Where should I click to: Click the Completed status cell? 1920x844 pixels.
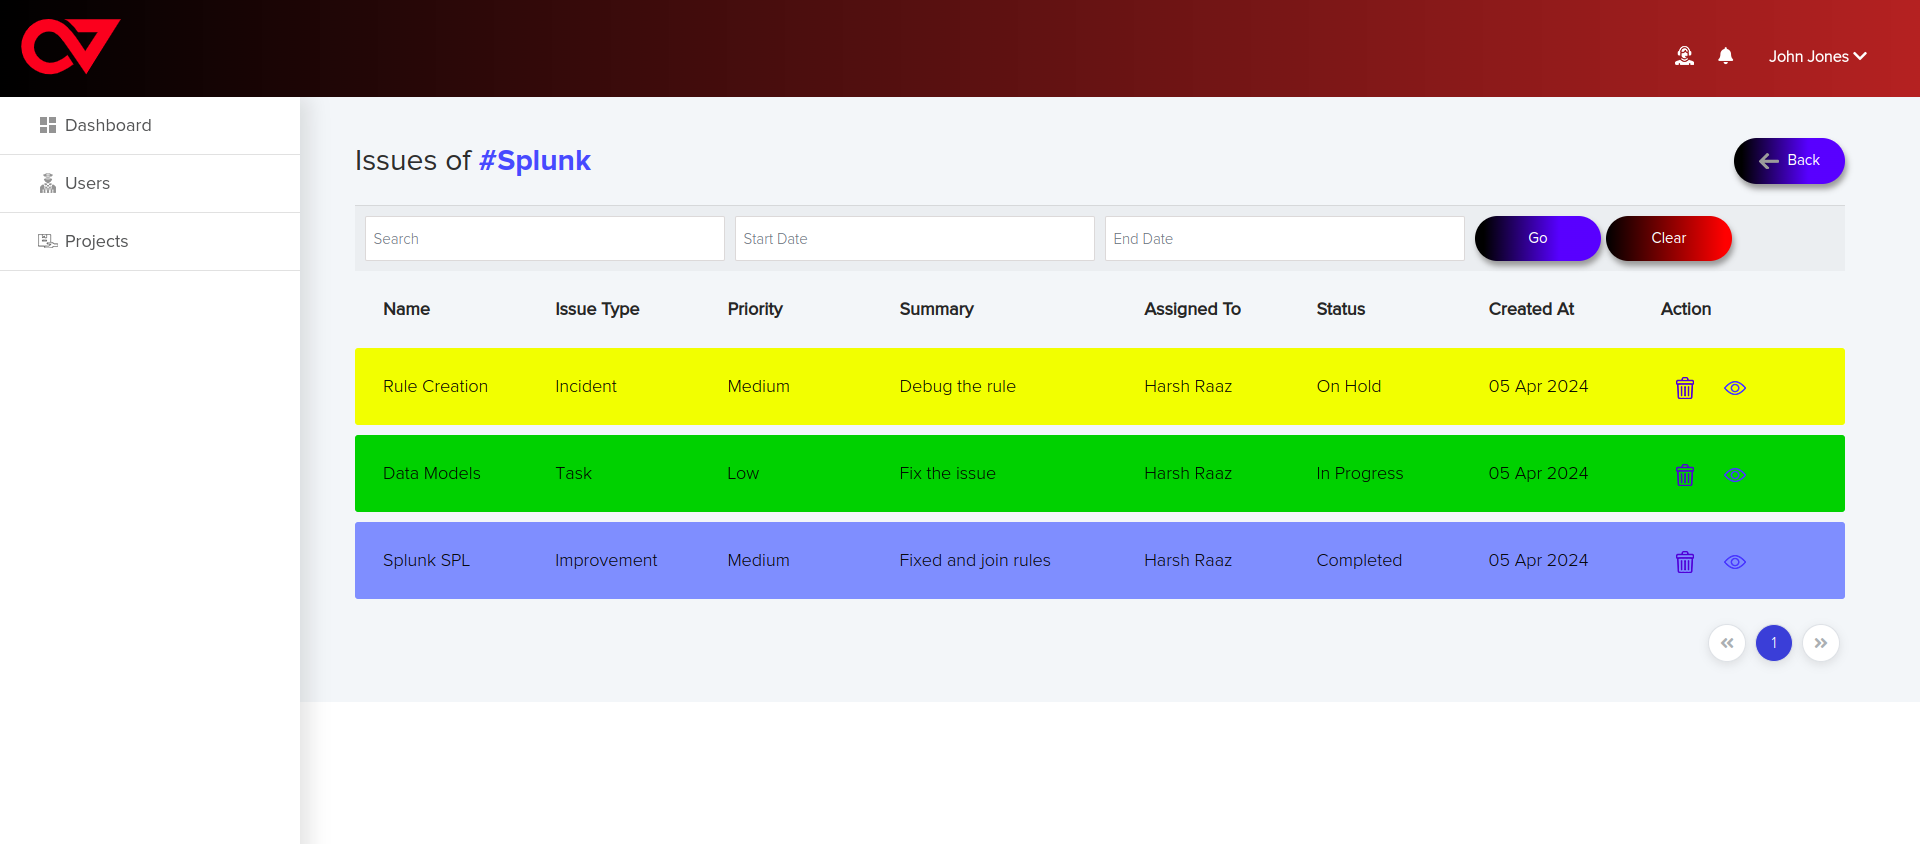pos(1359,560)
